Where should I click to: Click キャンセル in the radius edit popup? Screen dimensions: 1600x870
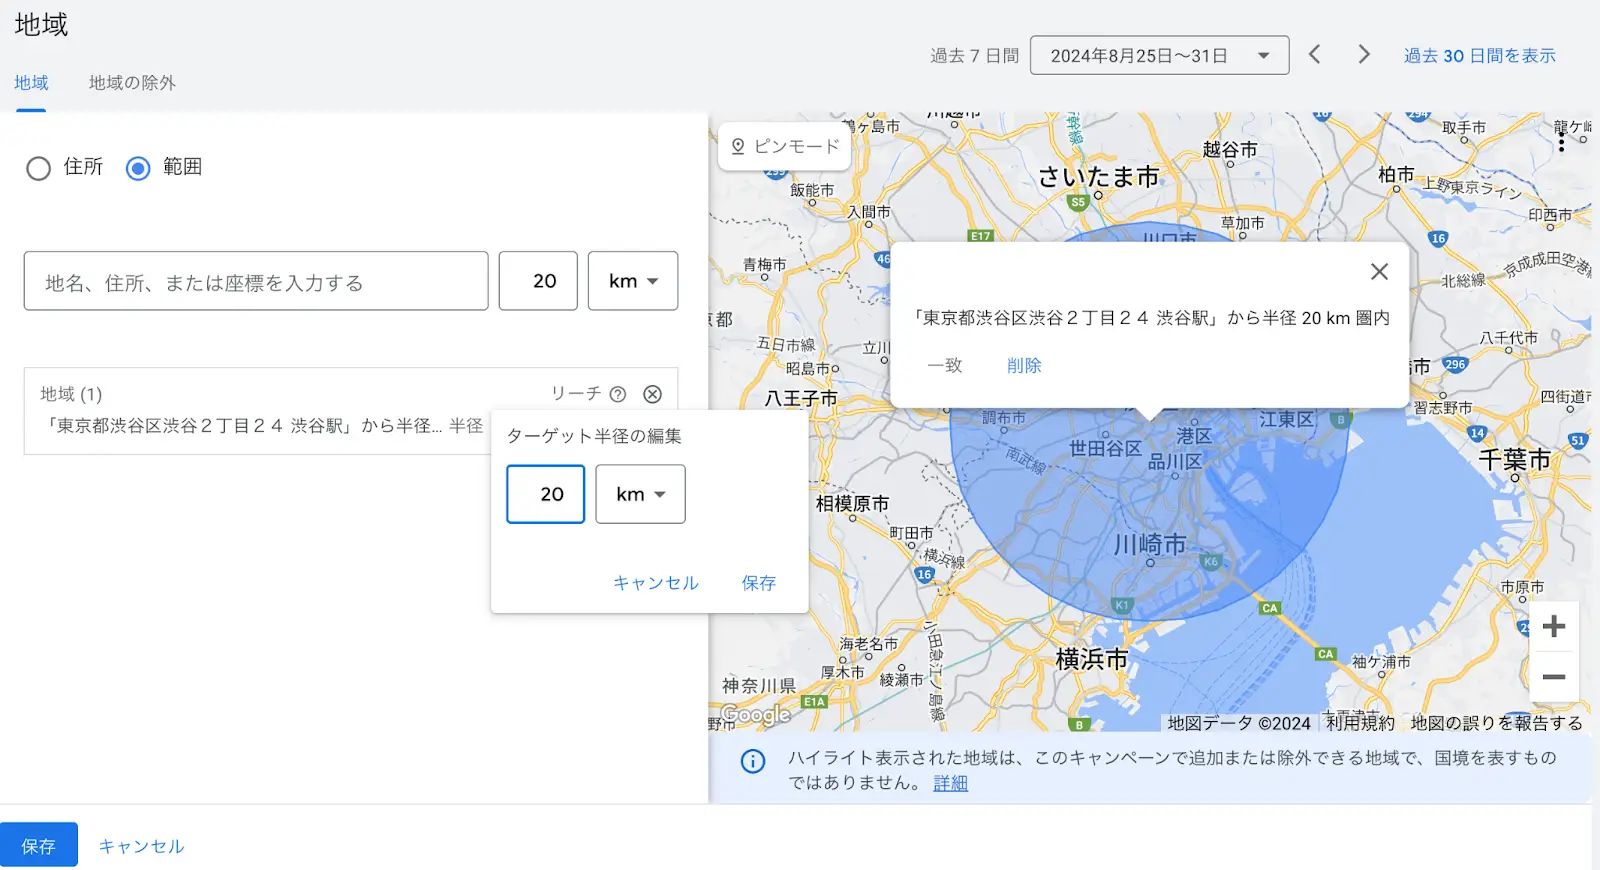[x=655, y=583]
